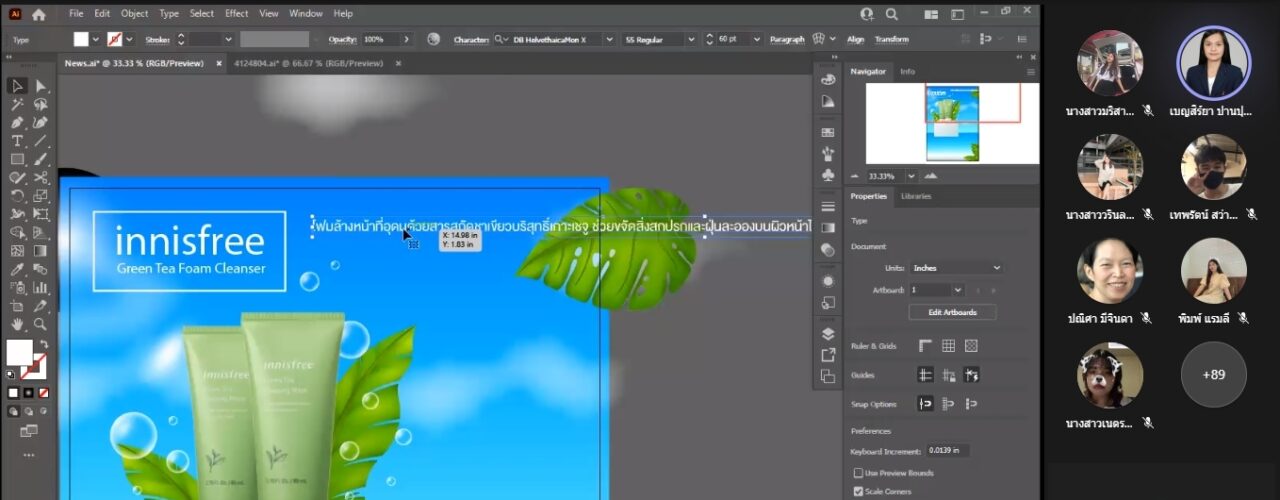Click the large white Fill box in Tools panel
The height and width of the screenshot is (500, 1280).
19,352
